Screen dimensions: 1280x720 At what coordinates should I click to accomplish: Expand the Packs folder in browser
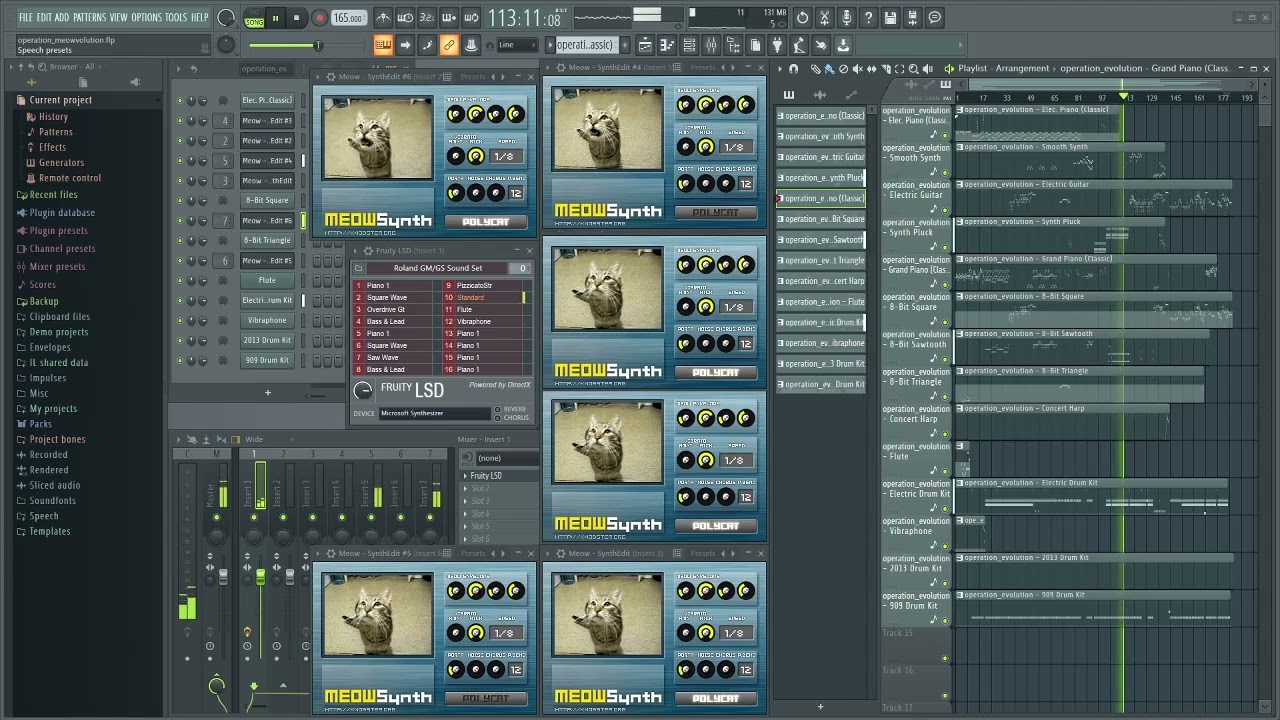(x=40, y=424)
